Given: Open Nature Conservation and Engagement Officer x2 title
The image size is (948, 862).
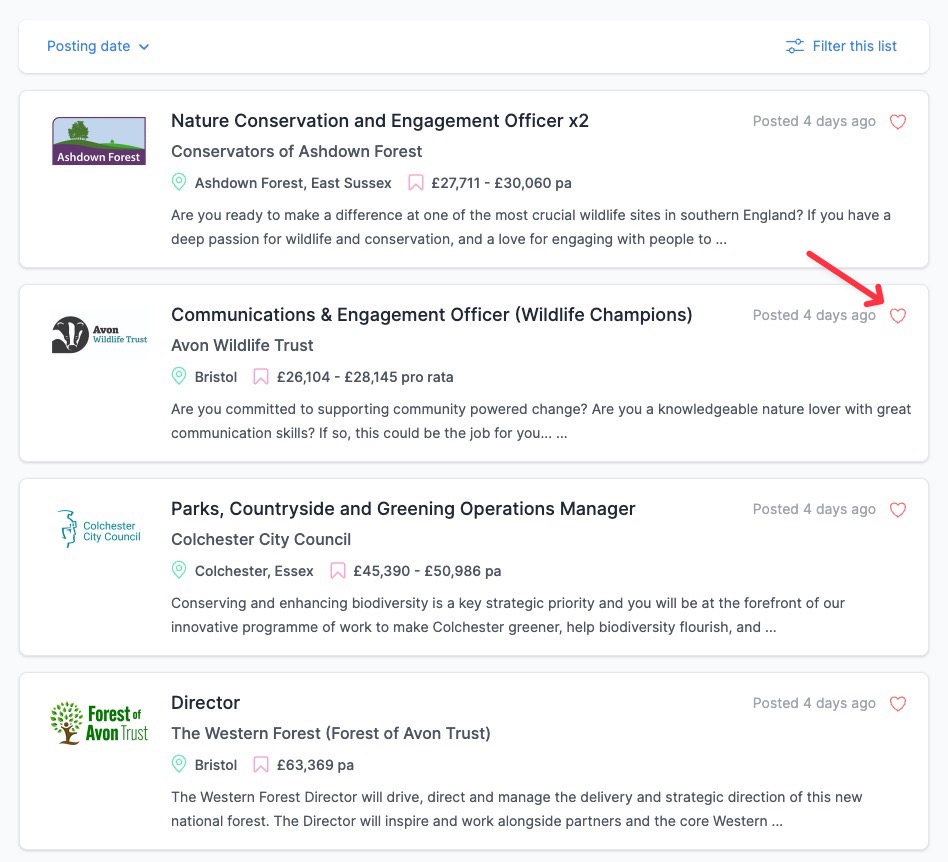Looking at the screenshot, I should click(380, 121).
